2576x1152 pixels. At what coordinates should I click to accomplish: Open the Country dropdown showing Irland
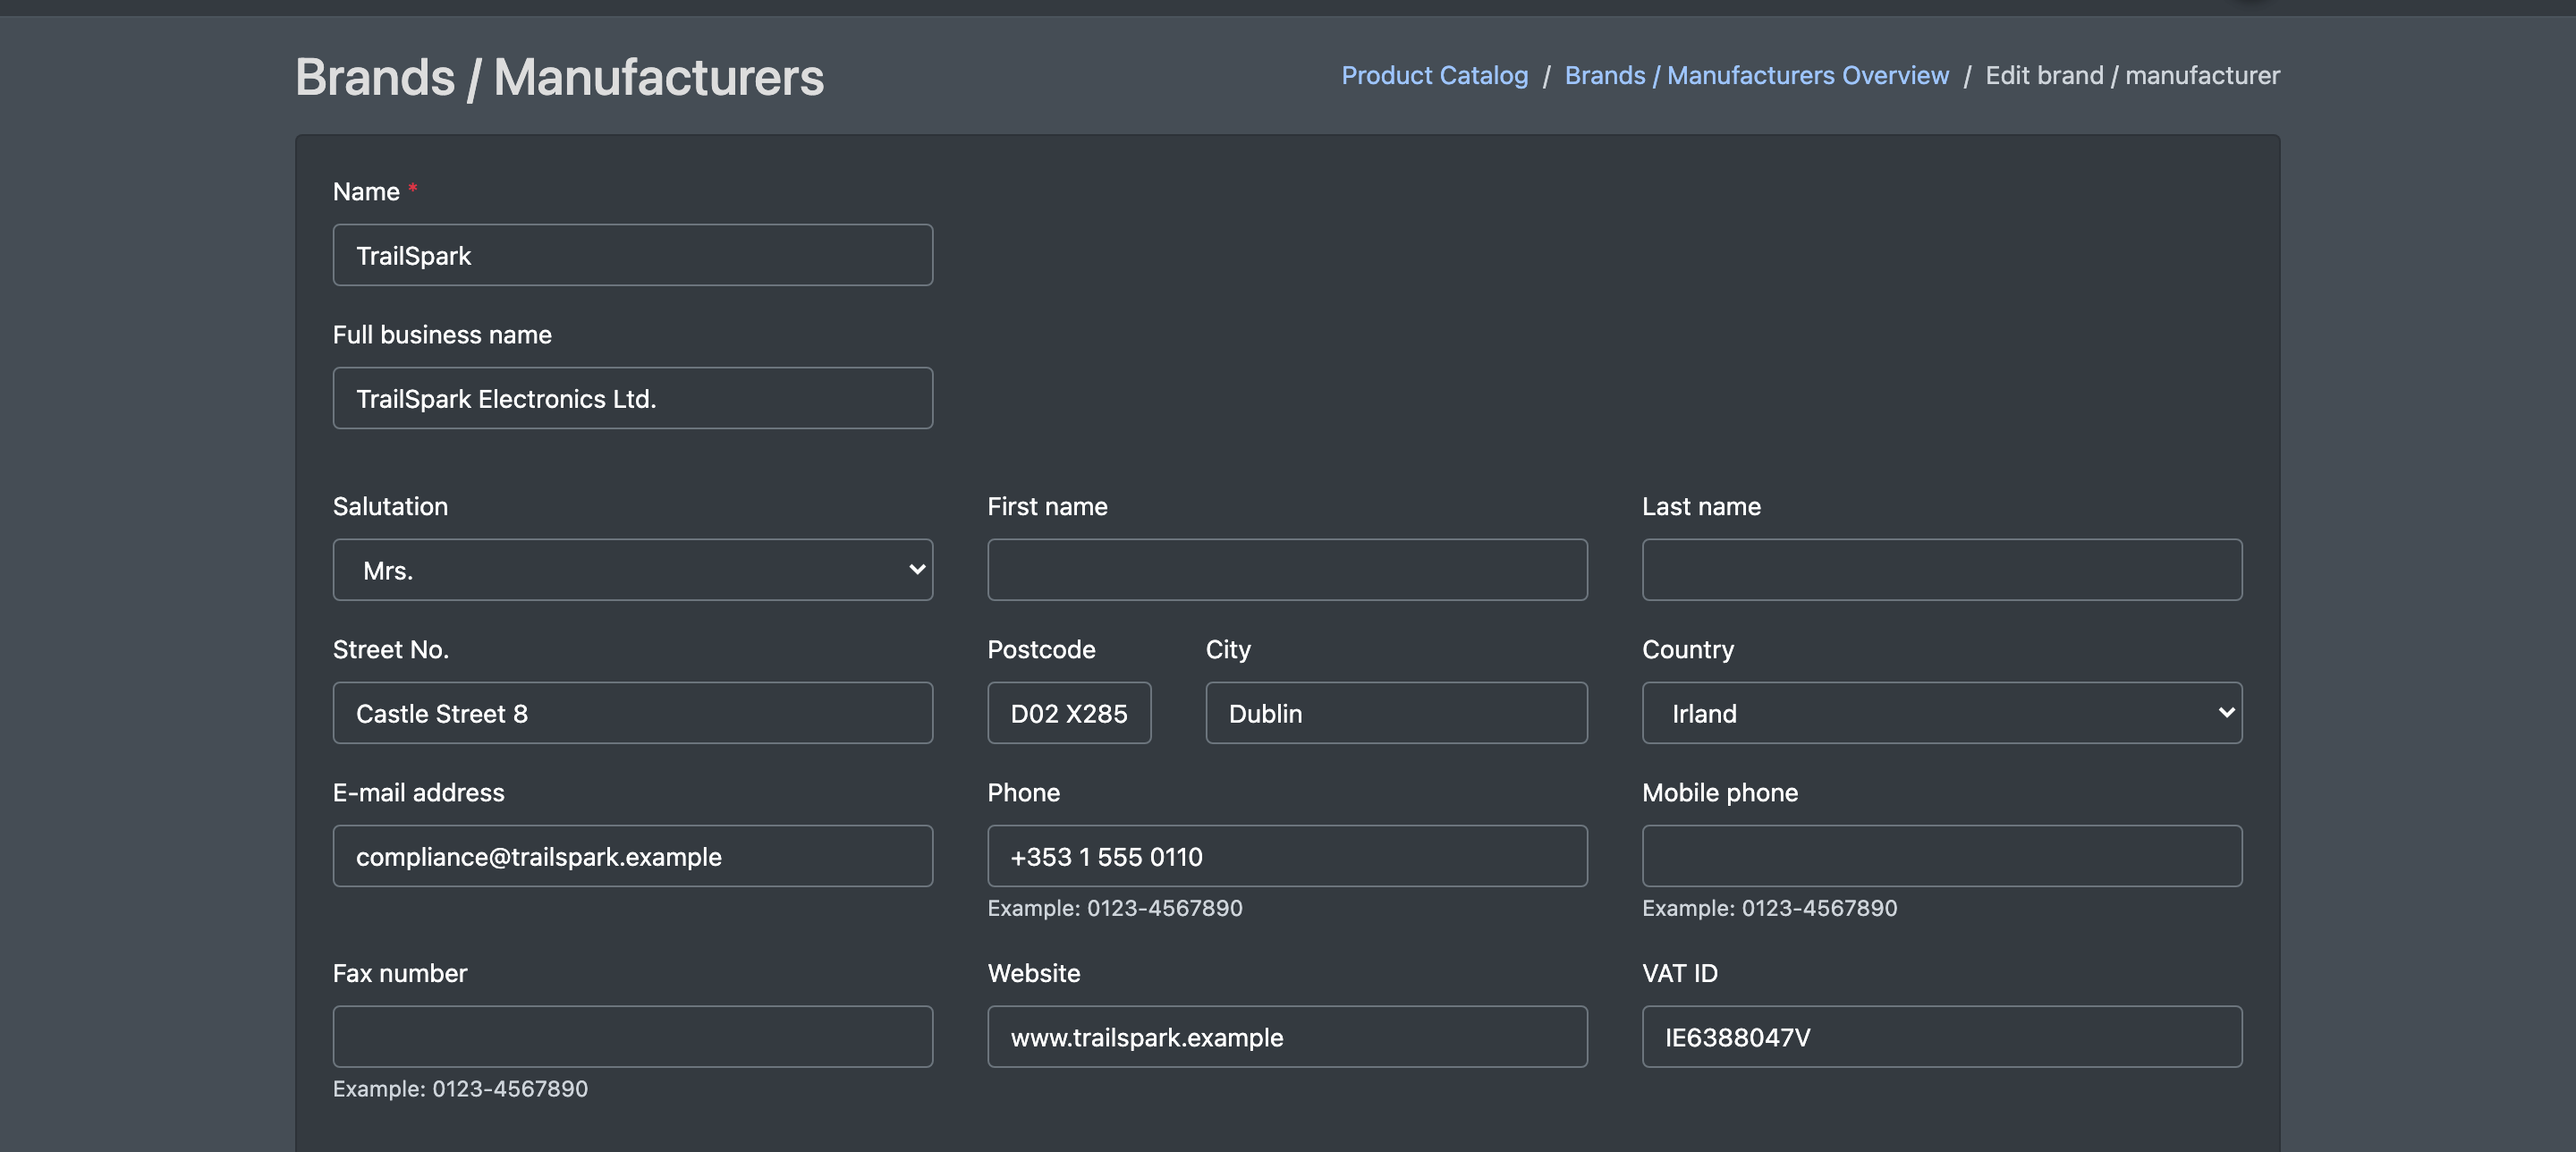1941,713
